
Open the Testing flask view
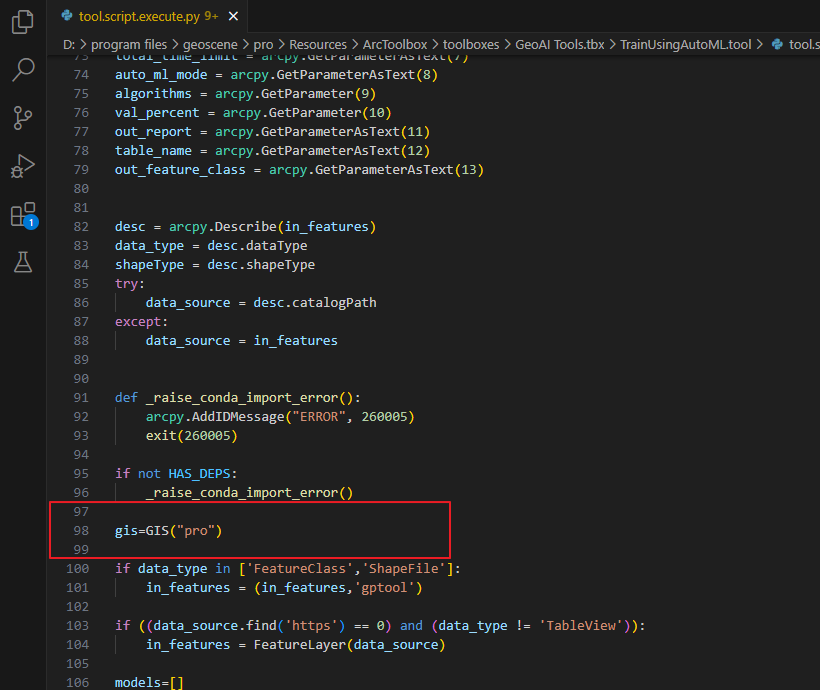coord(22,262)
